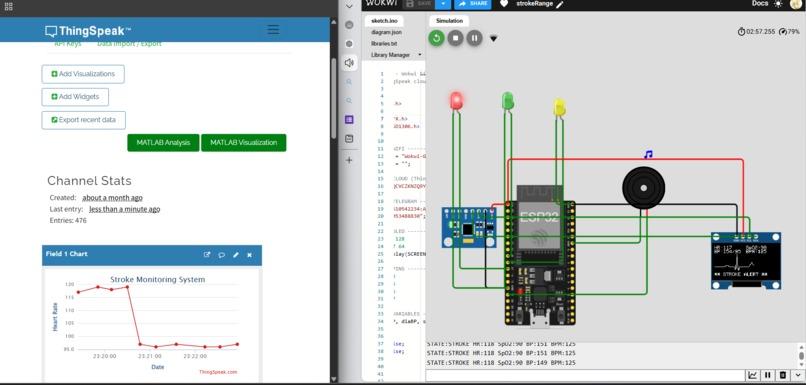Image resolution: width=806 pixels, height=385 pixels.
Task: Like the project with heart icon
Action: pos(504,4)
